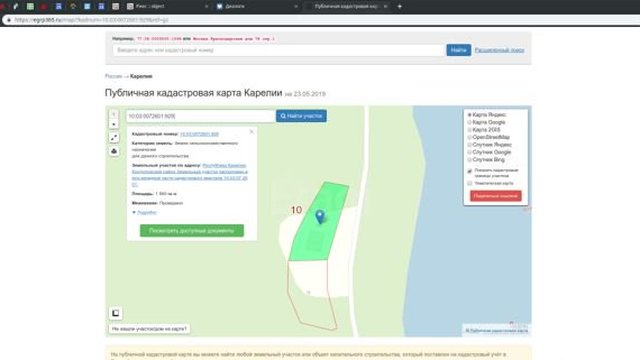Image resolution: width=640 pixels, height=360 pixels.
Task: Click the Найти участок button
Action: point(301,116)
